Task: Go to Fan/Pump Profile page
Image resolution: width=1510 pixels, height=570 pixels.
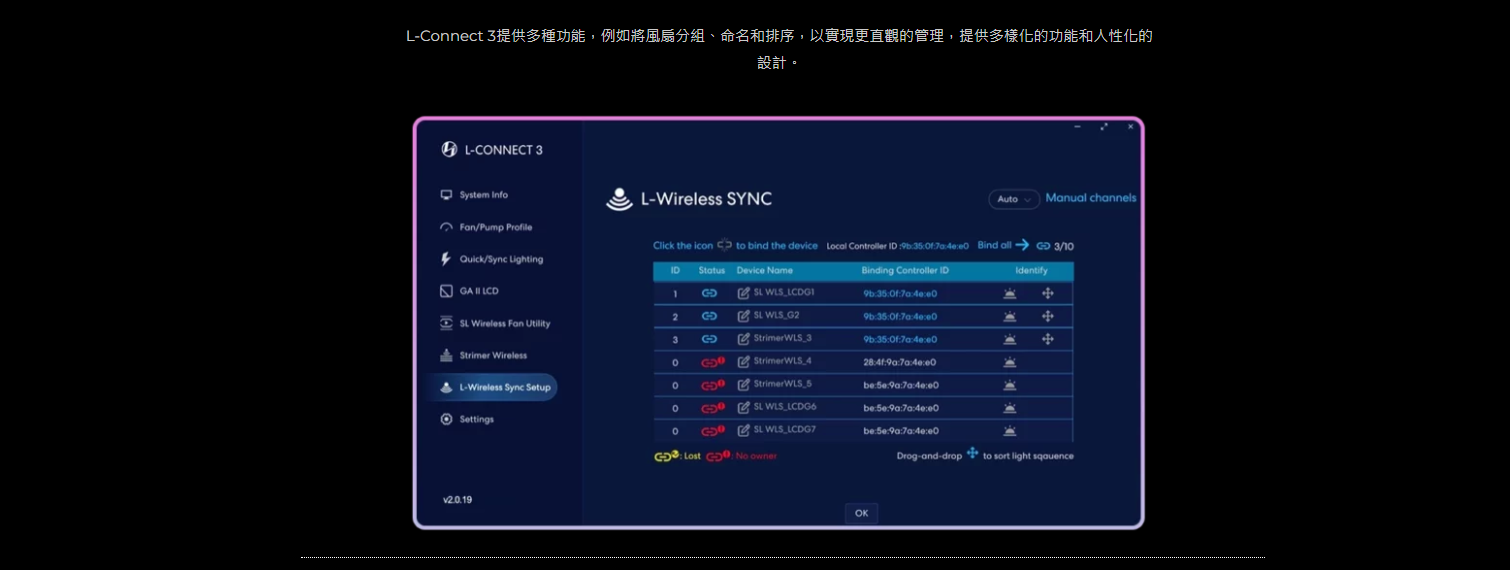Action: click(x=495, y=227)
